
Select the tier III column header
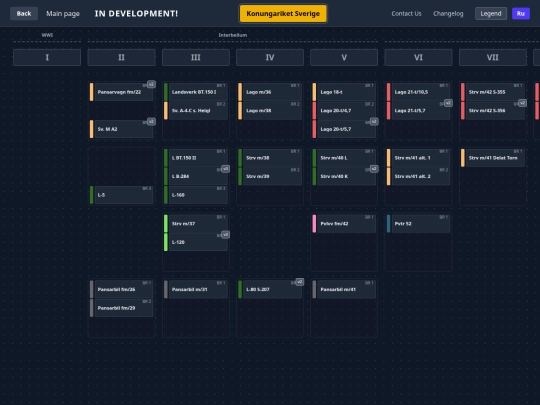196,57
